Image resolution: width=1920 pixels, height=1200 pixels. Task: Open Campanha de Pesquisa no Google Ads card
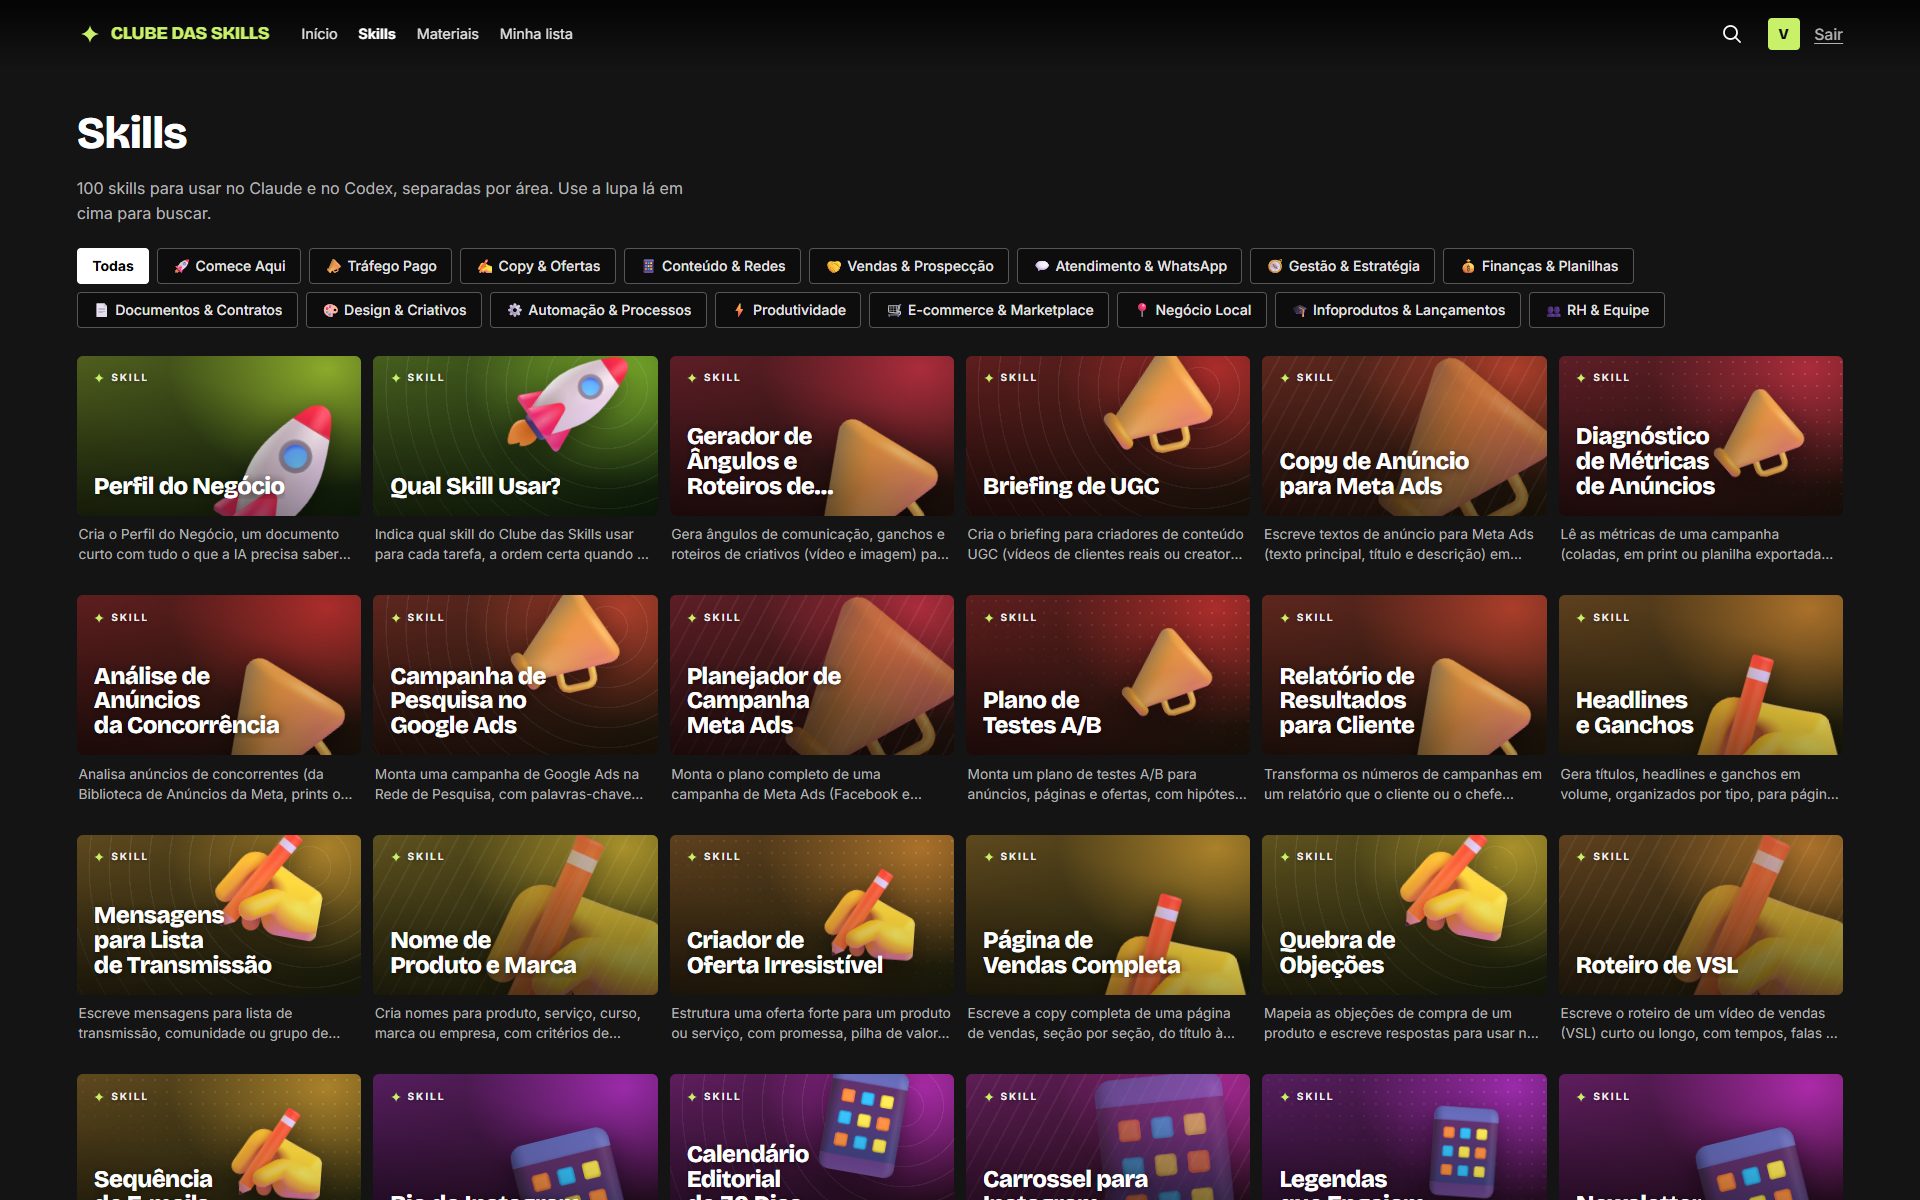515,675
